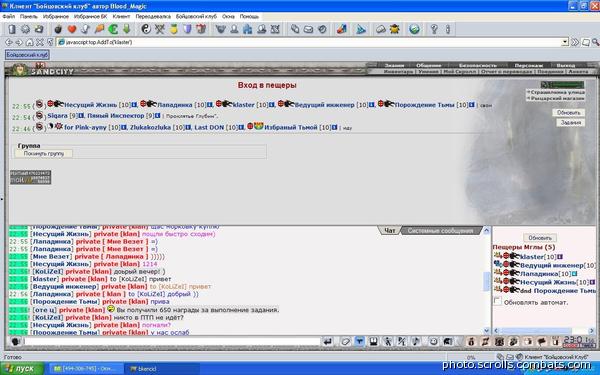Click the yin-yang toolbar icon

pos(146,29)
